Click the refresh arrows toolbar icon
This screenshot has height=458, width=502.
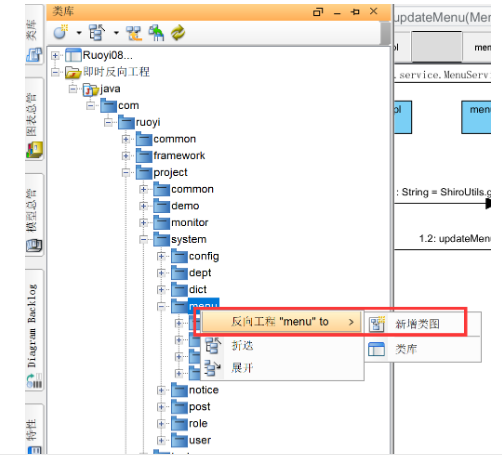click(178, 33)
